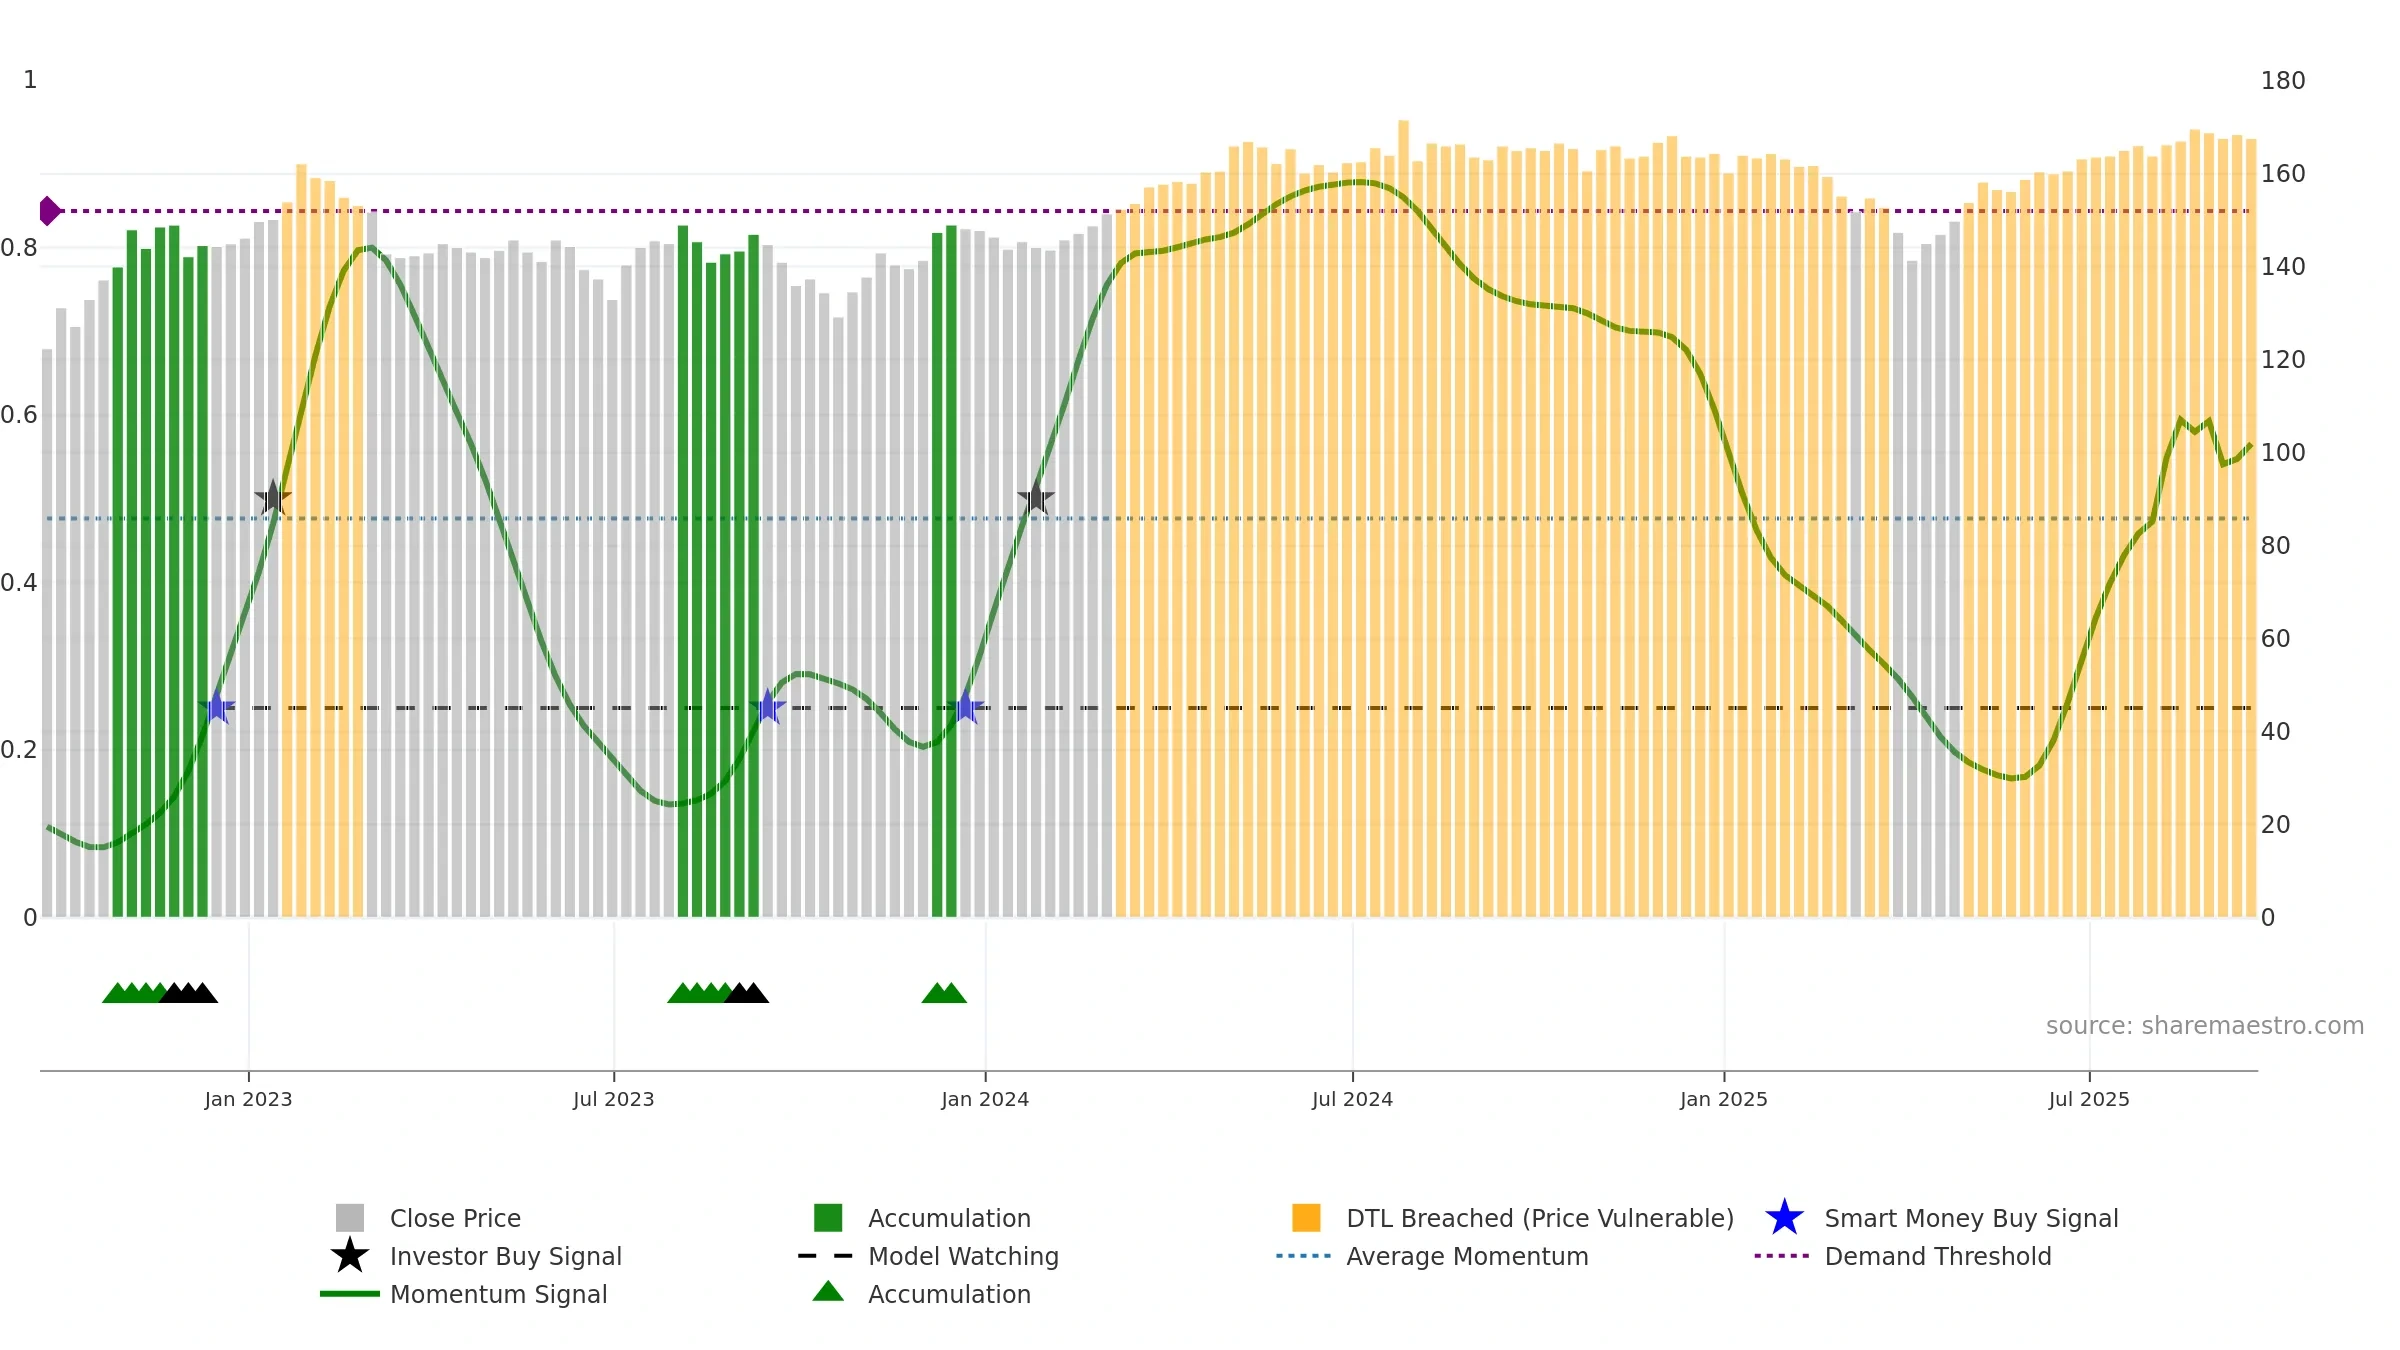This screenshot has width=2400, height=1350.
Task: Click the blue star marker near Jan 2024
Action: [966, 707]
